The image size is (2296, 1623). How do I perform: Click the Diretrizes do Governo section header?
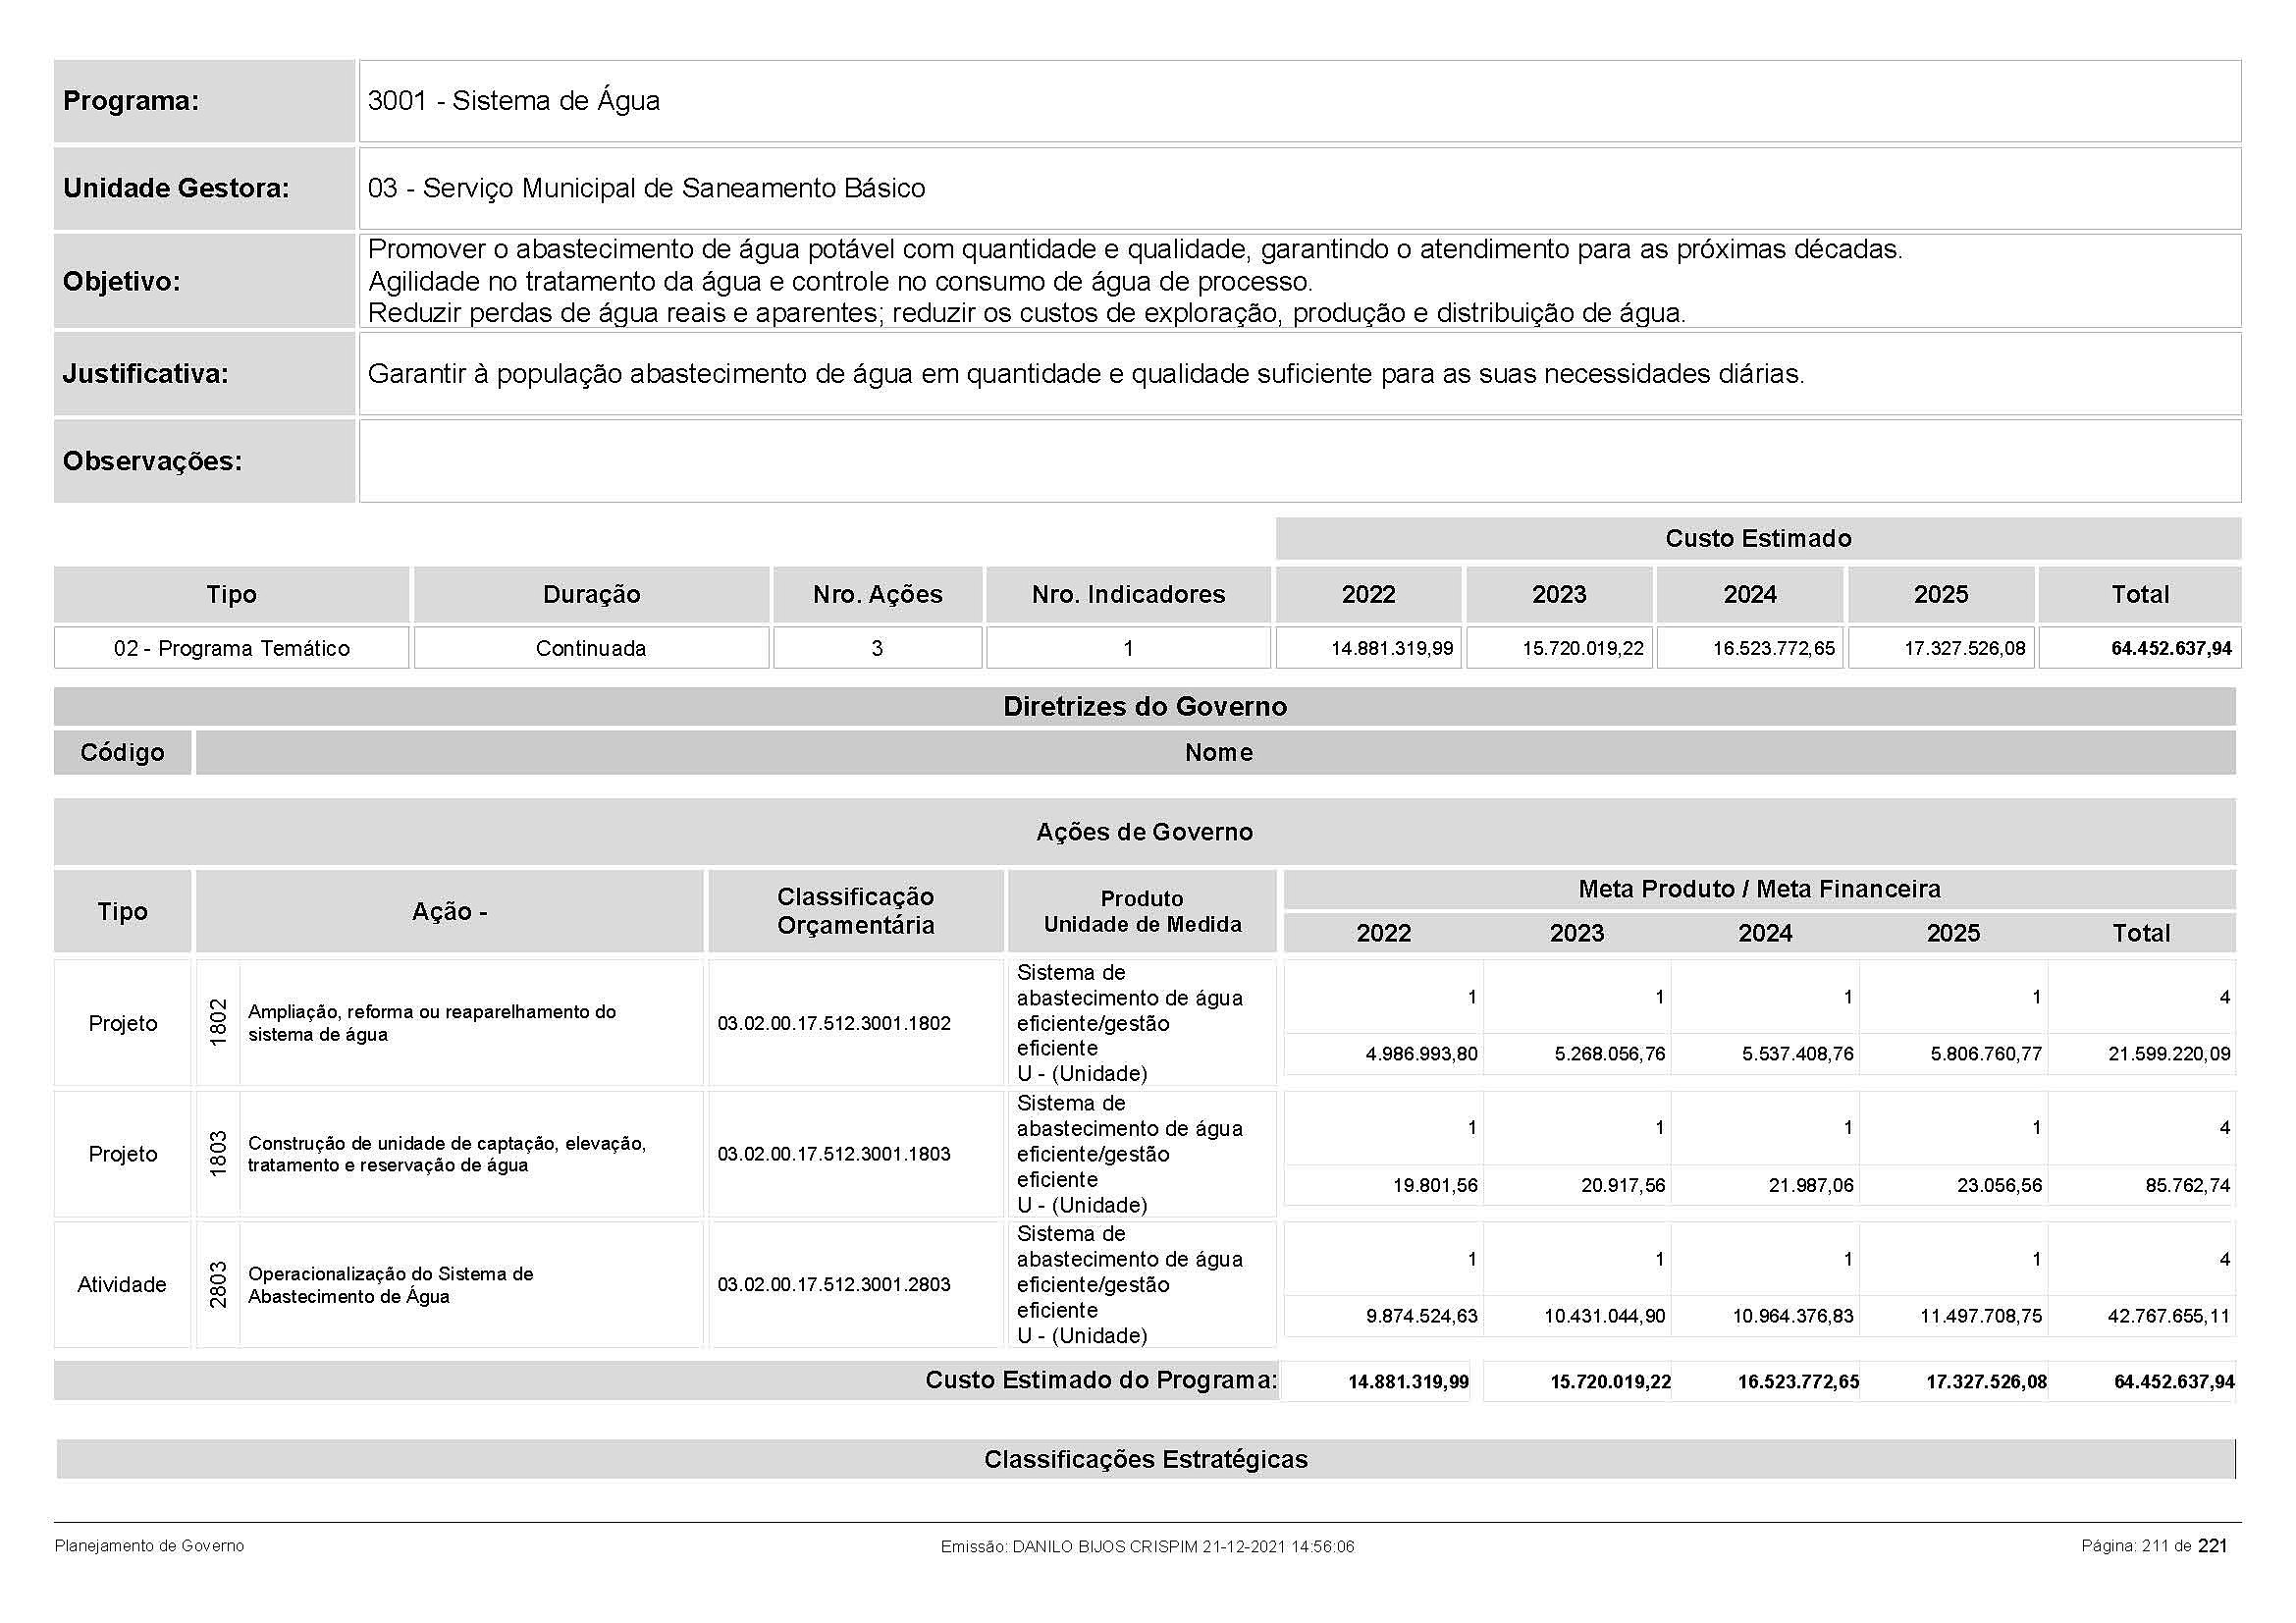pos(1144,706)
